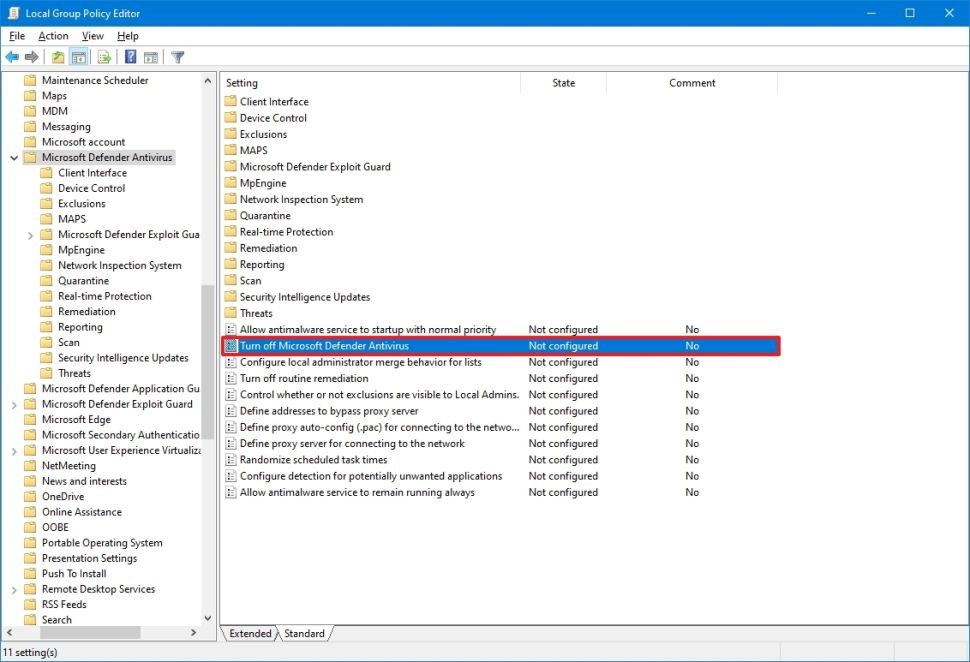Click folder icon of Quarantine in settings list

[231, 215]
